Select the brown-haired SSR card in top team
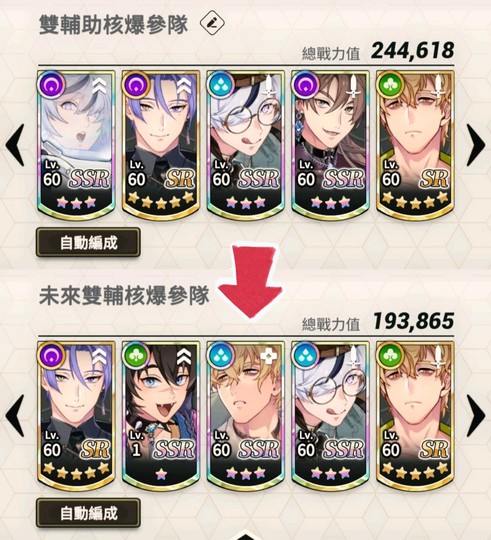 click(x=330, y=145)
